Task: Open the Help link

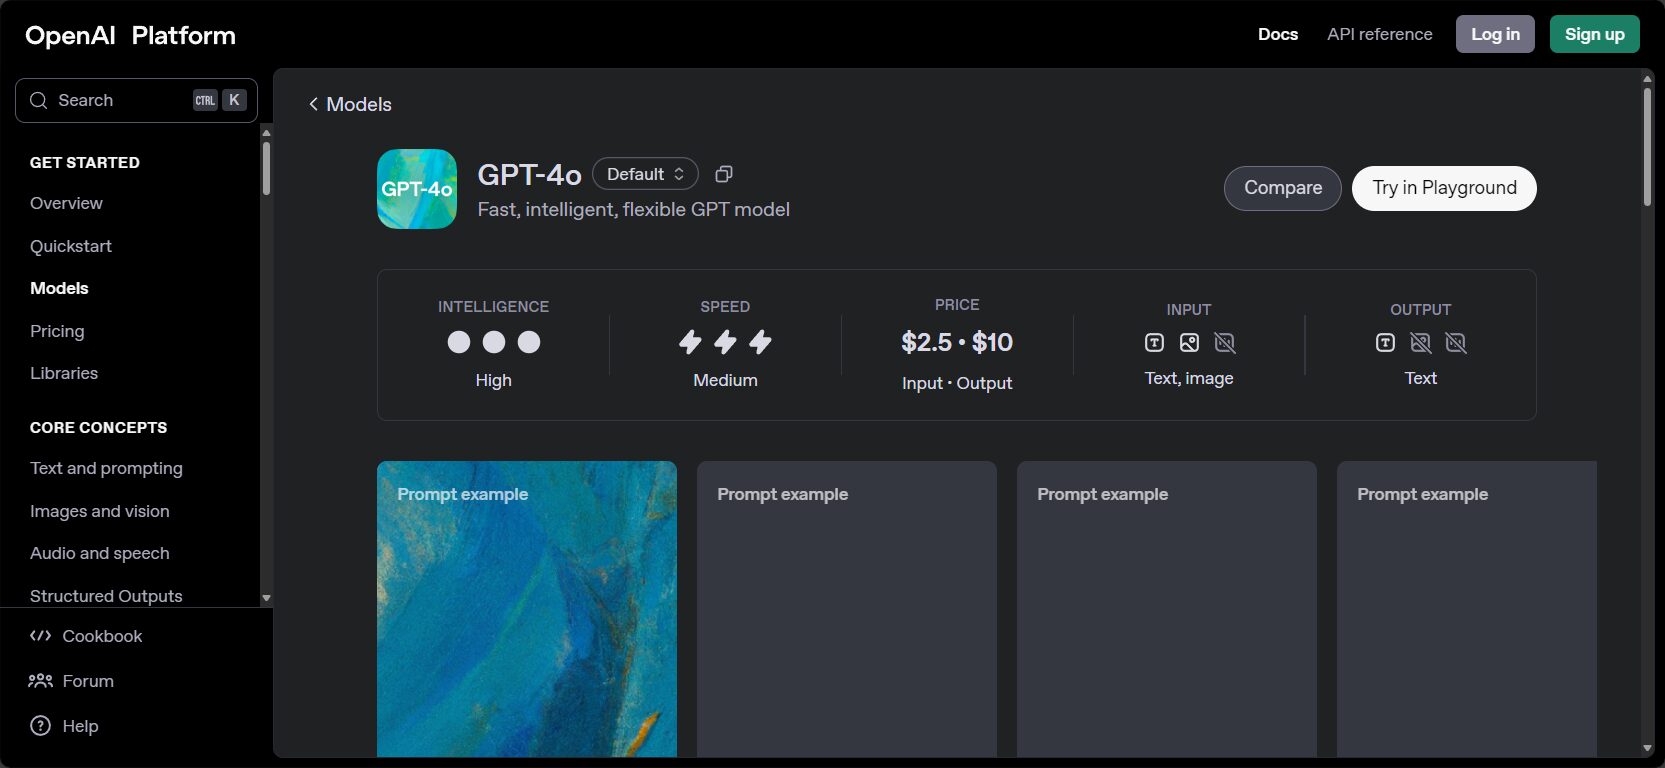Action: [x=64, y=726]
